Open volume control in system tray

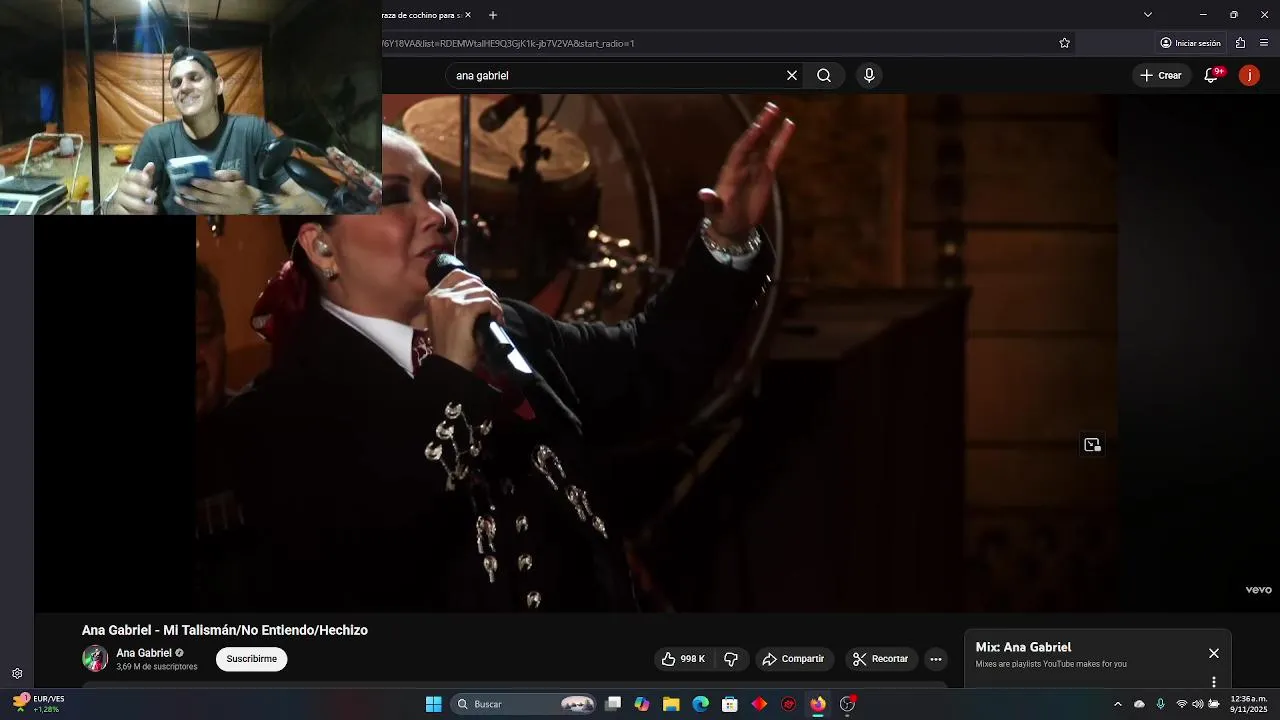click(x=1197, y=704)
